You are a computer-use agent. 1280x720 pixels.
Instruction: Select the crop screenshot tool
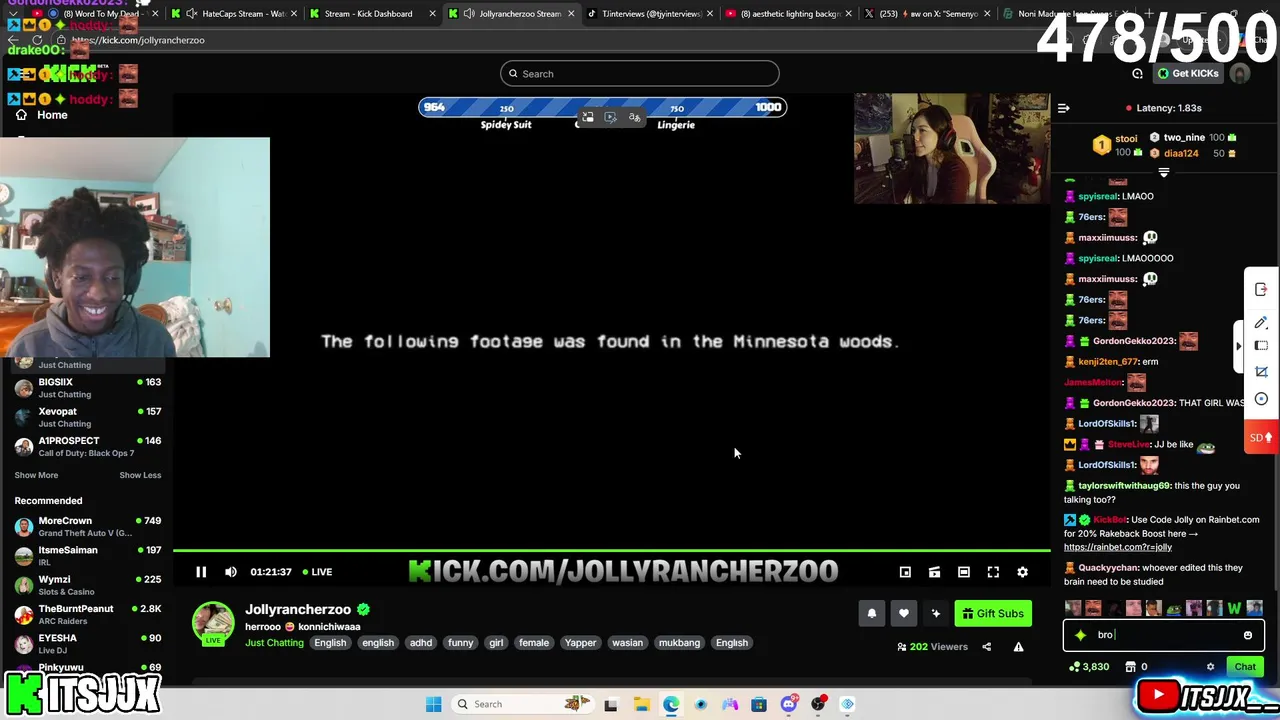[1261, 371]
